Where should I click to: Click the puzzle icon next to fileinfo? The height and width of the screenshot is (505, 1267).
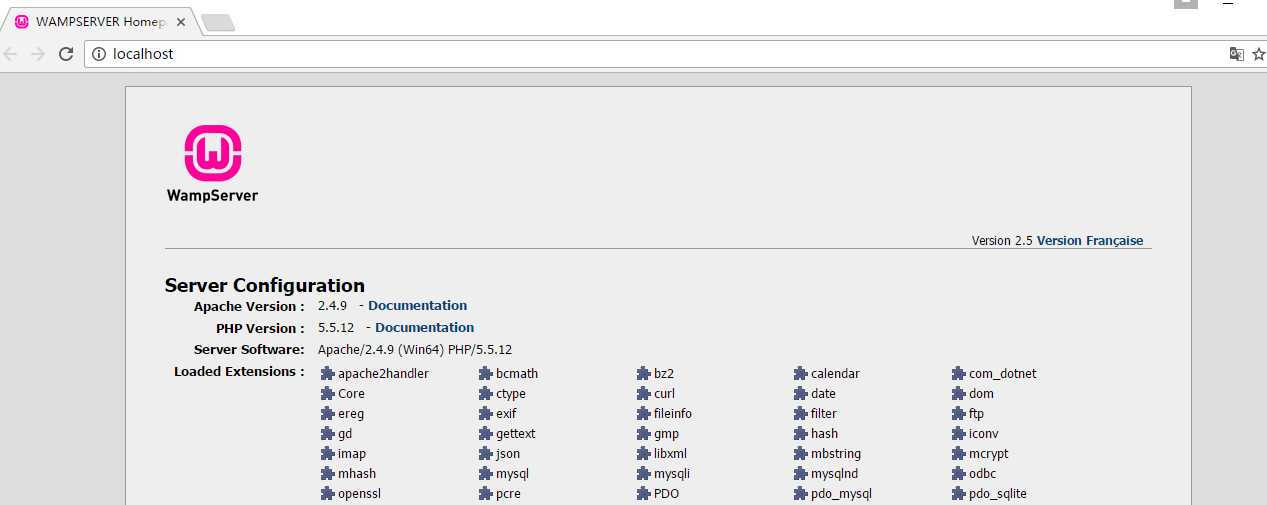(644, 414)
